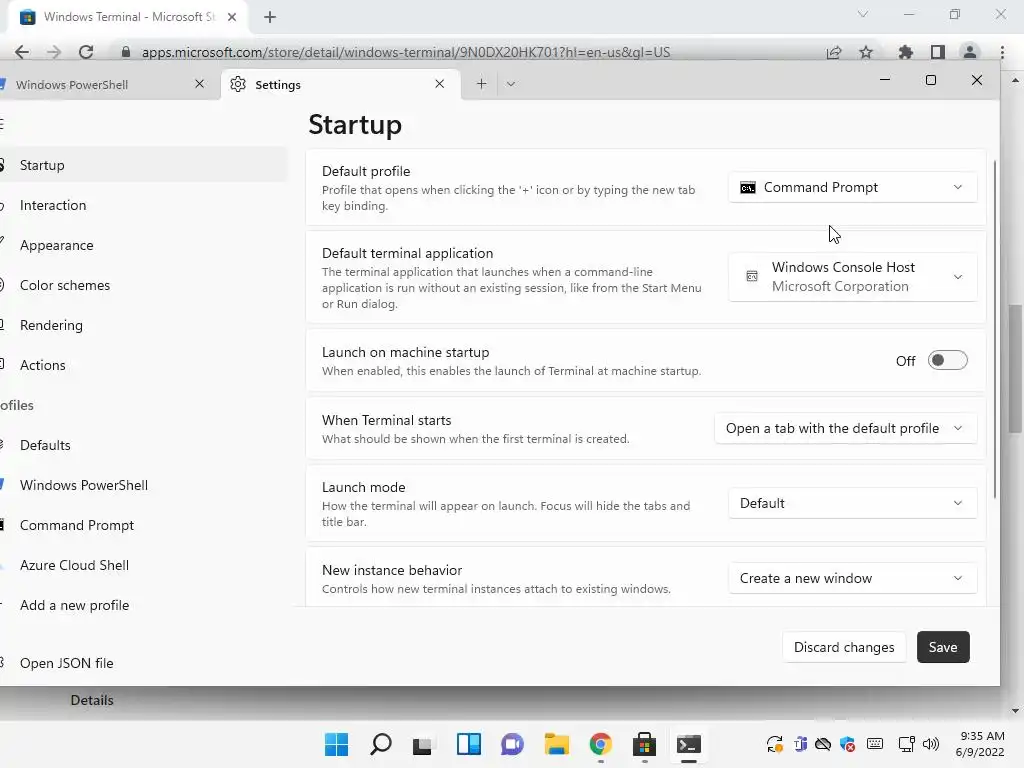Close the Windows Terminal browser tab
The height and width of the screenshot is (768, 1024).
[232, 17]
